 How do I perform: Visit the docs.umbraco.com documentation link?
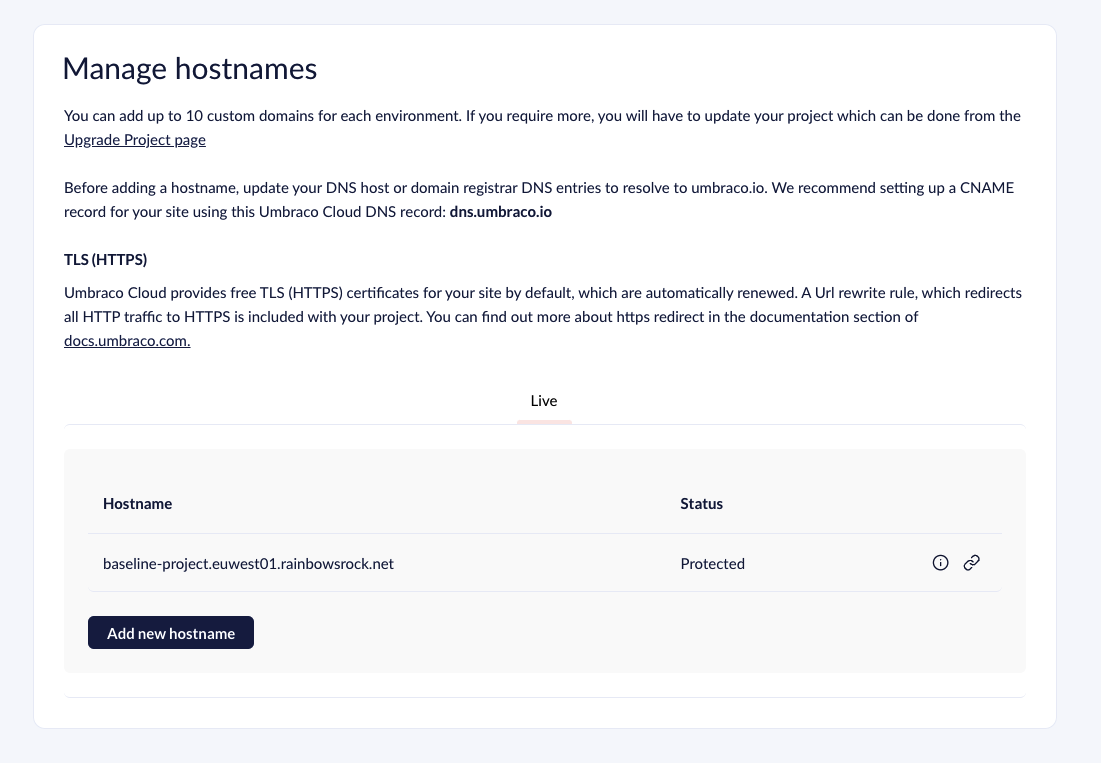point(126,340)
